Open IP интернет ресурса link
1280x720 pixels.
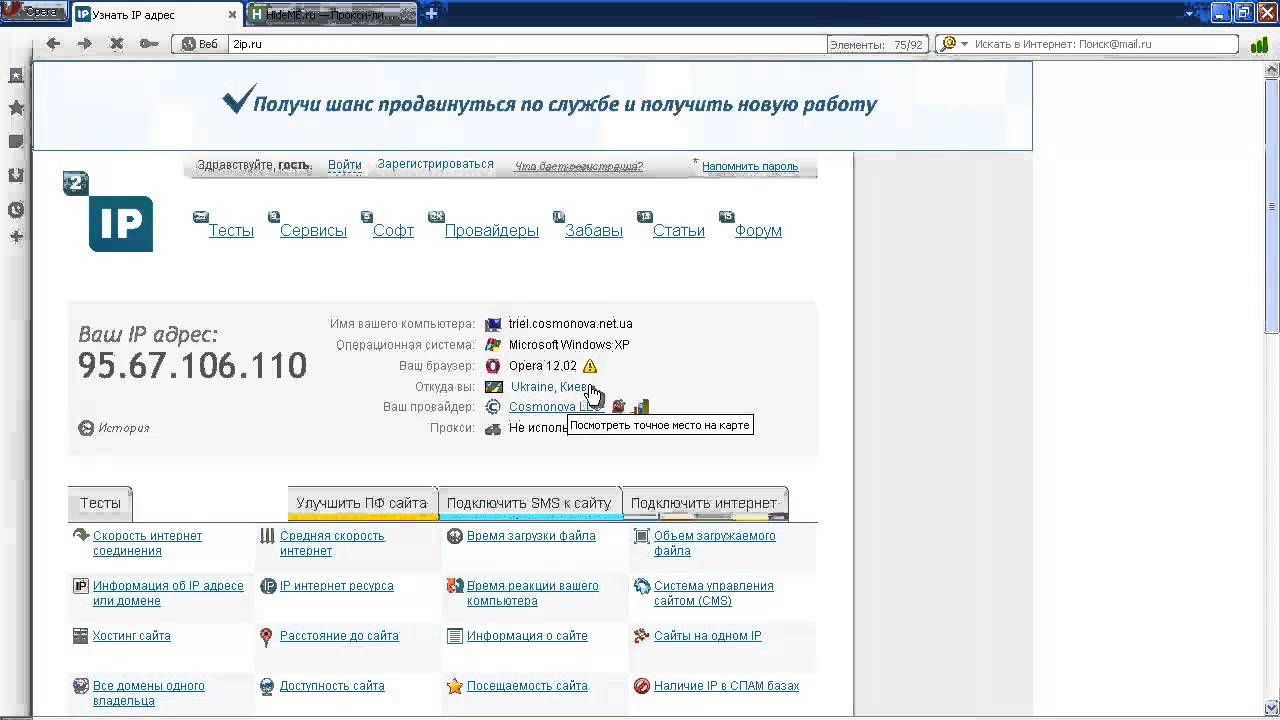337,586
